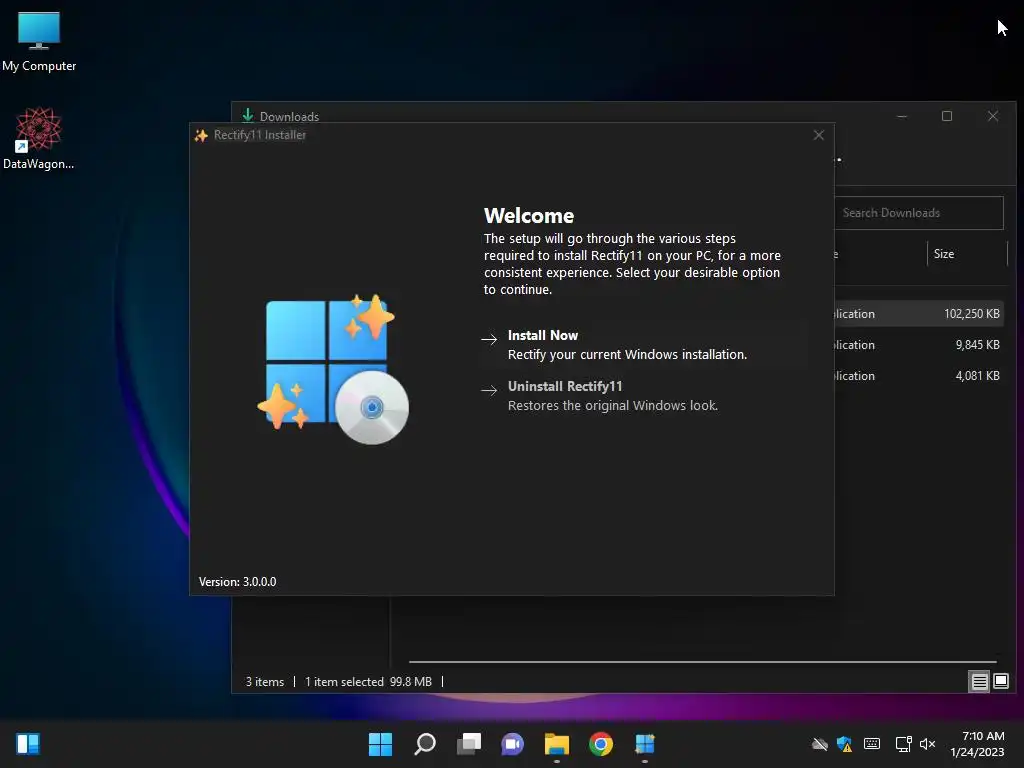Choose Uninstall Rectify11 option
This screenshot has width=1024, height=768.
643,396
